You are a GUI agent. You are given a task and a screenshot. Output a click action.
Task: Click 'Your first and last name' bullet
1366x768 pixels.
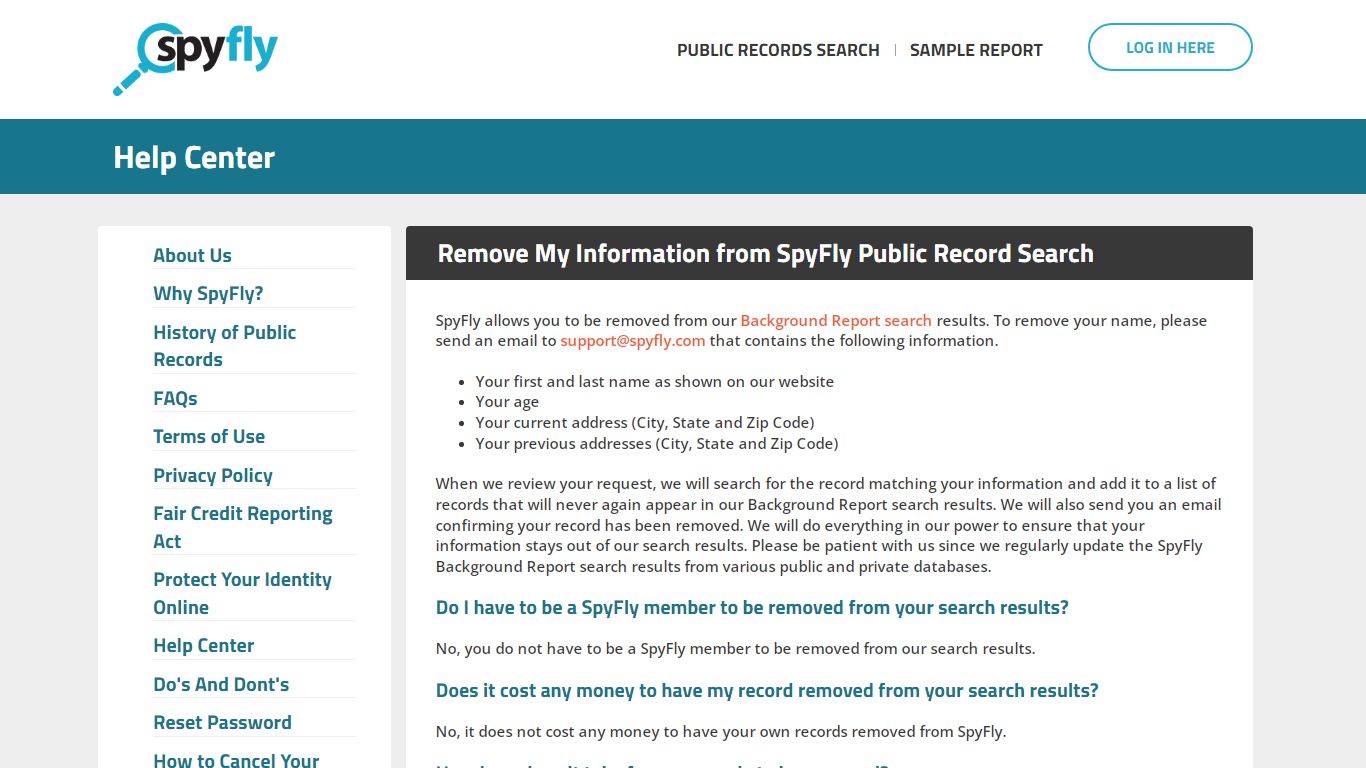(x=655, y=381)
